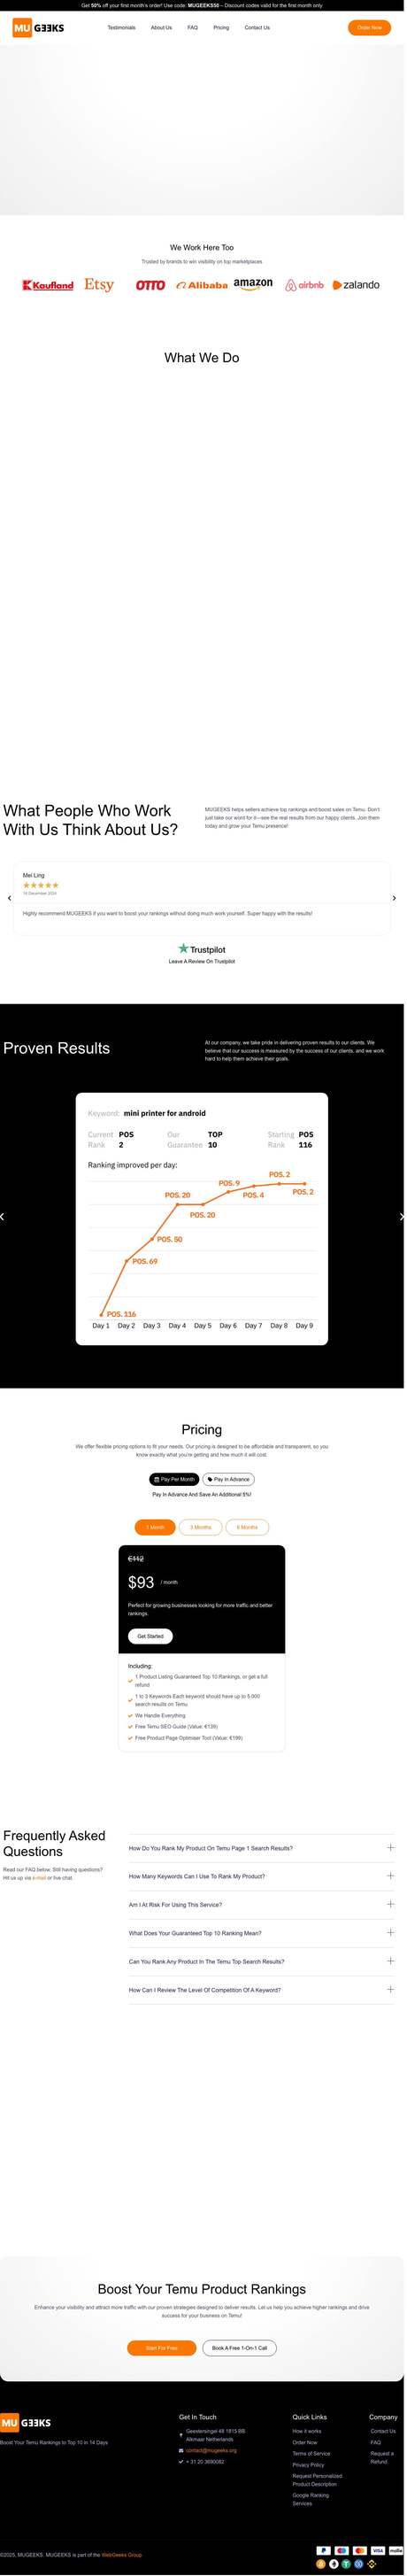Expand 'How Many Keywords Can I Use' question
407x2576 pixels.
(x=261, y=1876)
